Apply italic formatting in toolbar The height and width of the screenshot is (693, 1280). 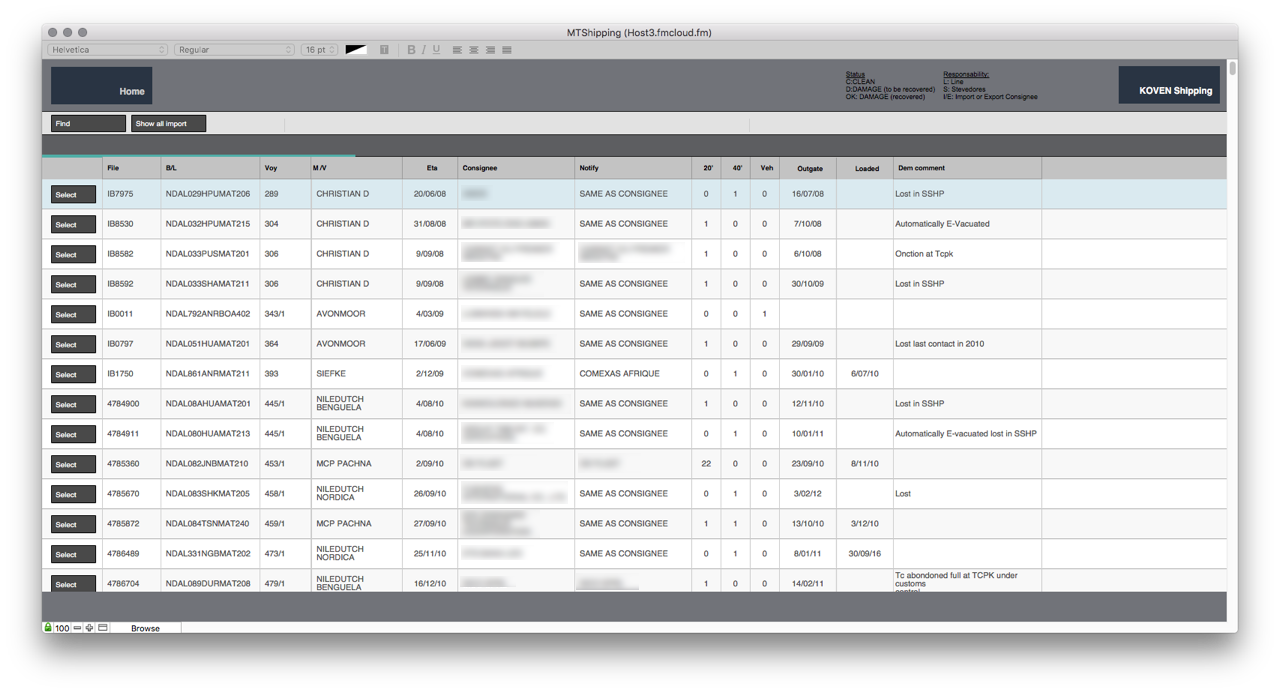(x=423, y=50)
